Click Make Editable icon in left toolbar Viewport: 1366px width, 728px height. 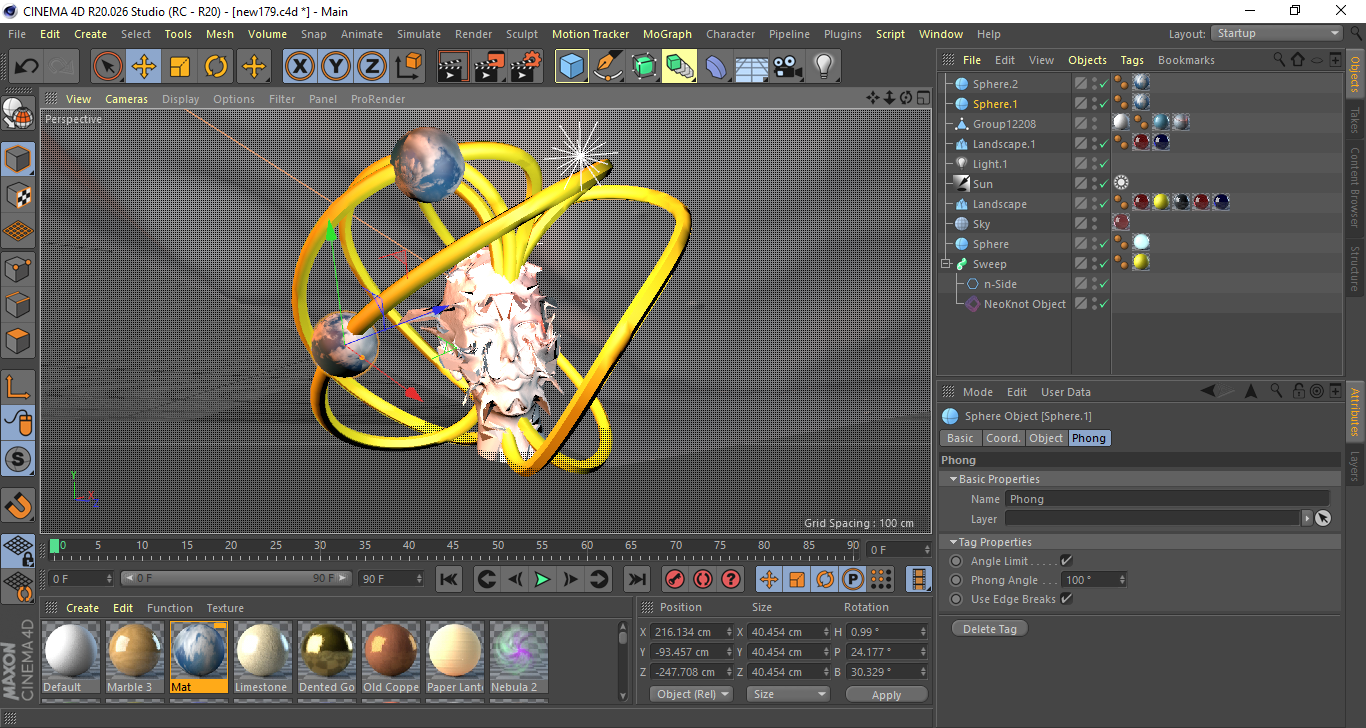click(x=18, y=115)
